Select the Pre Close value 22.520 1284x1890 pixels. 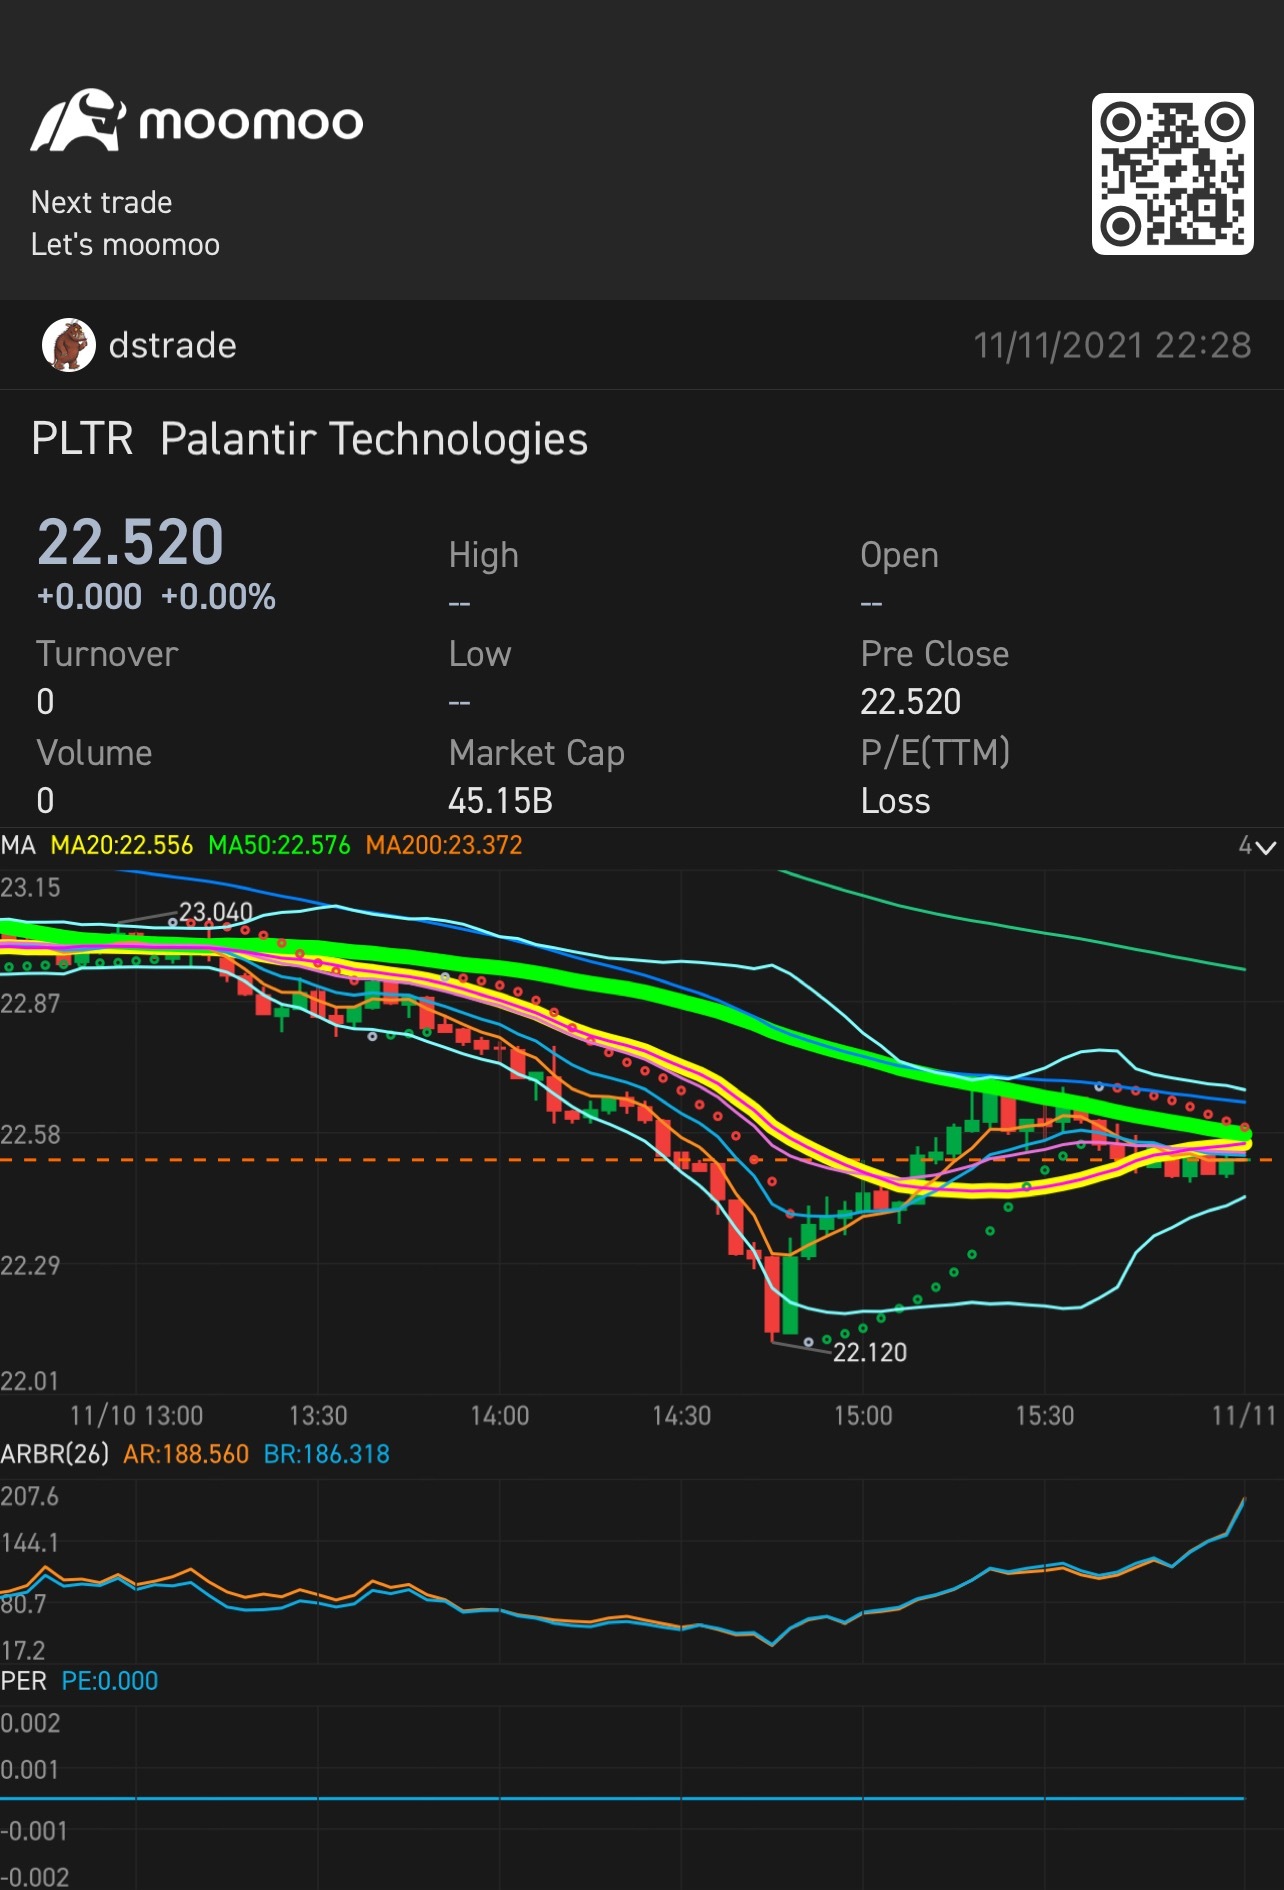tap(910, 702)
